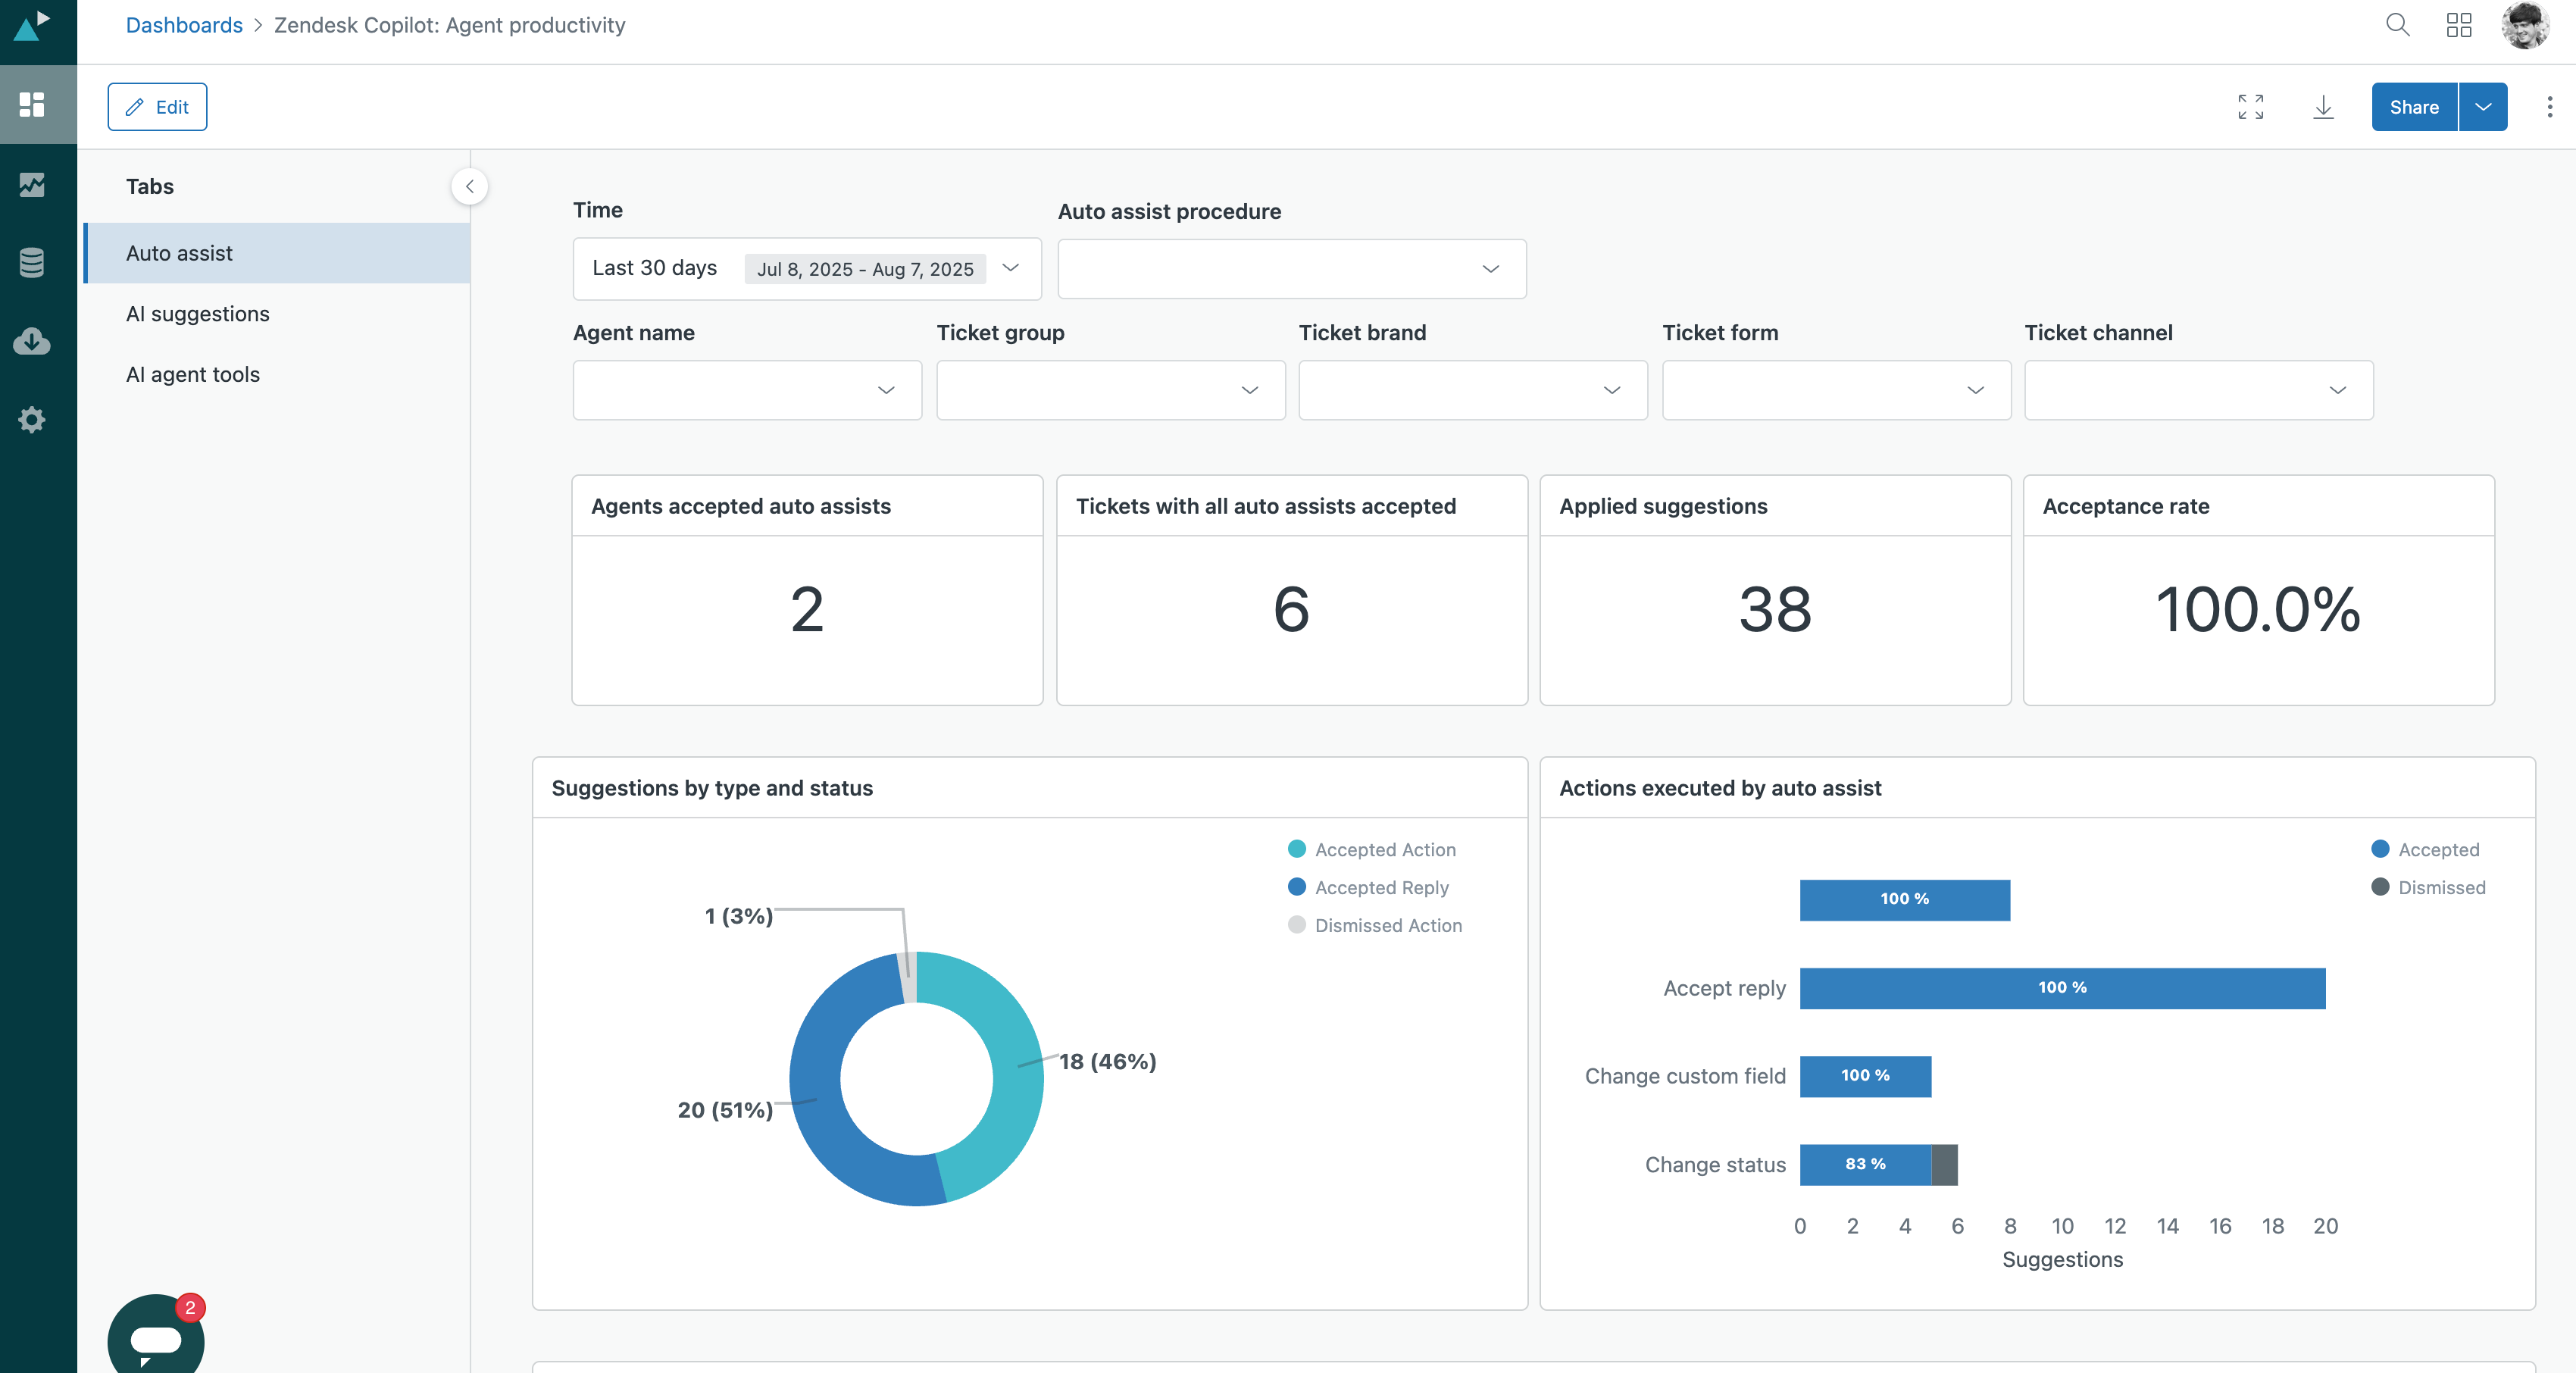Image resolution: width=2576 pixels, height=1373 pixels.
Task: Click the search magnifier icon
Action: pyautogui.click(x=2397, y=25)
